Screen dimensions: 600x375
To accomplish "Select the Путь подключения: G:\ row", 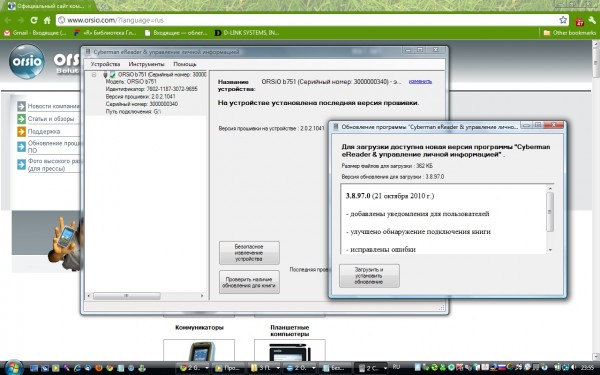I will (x=133, y=111).
